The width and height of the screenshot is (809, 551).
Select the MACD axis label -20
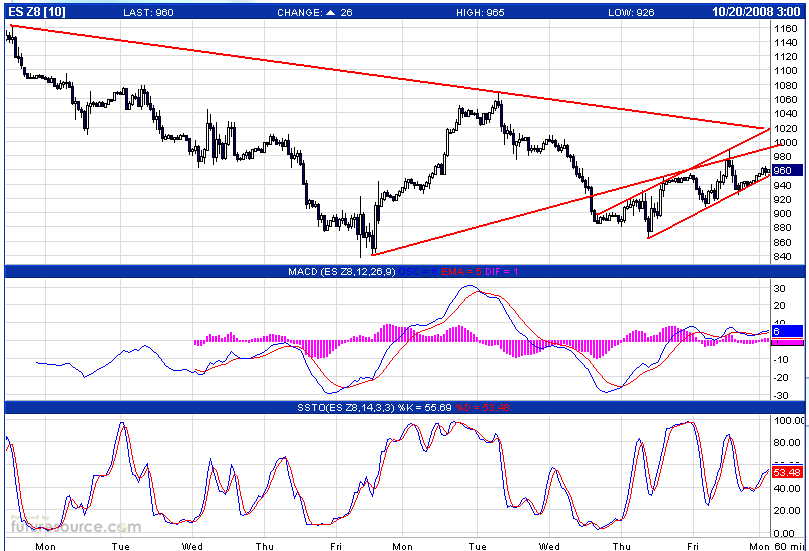[780, 378]
